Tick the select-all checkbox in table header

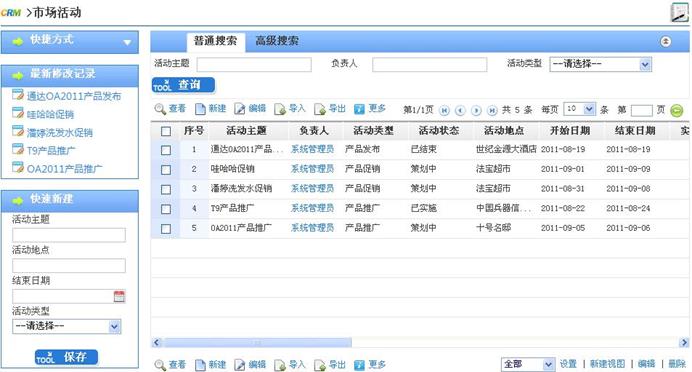[166, 131]
